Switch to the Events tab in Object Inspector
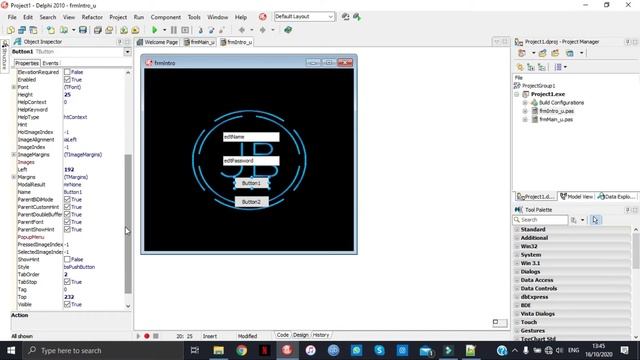Screen dimensions: 640x360 [51, 63]
